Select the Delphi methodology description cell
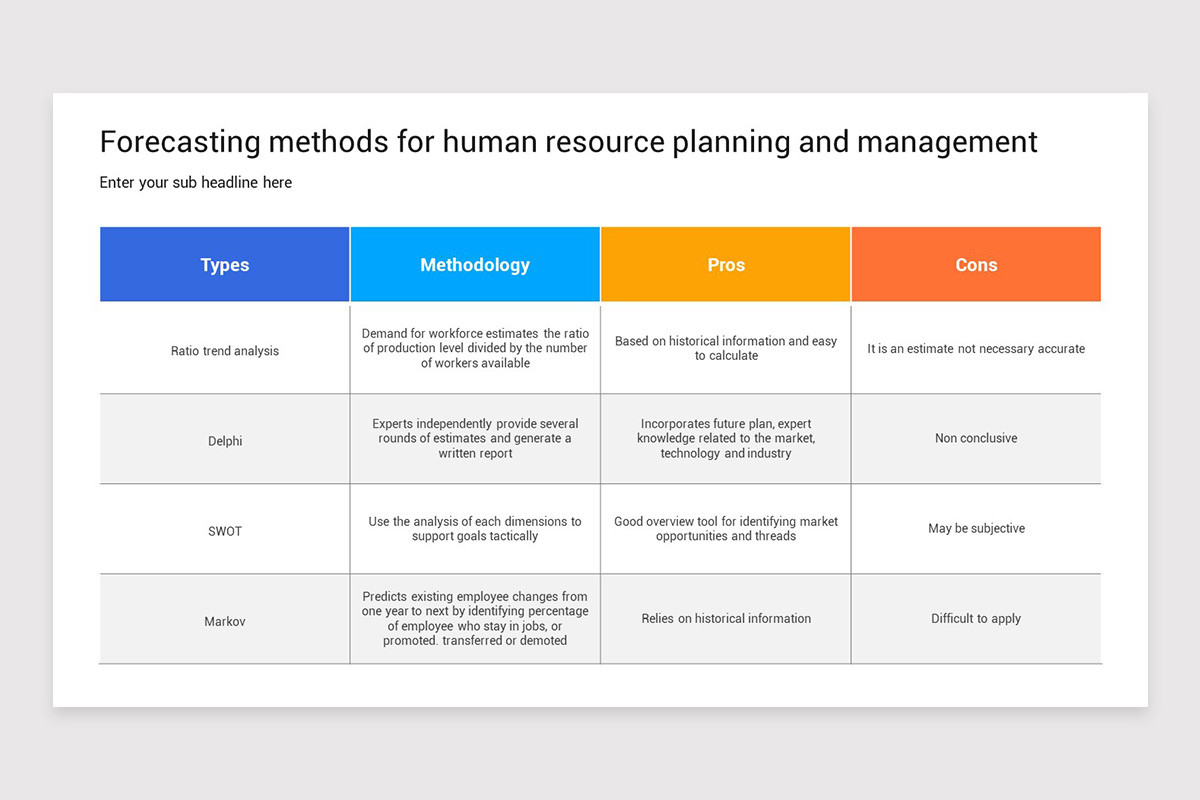1200x800 pixels. 475,438
